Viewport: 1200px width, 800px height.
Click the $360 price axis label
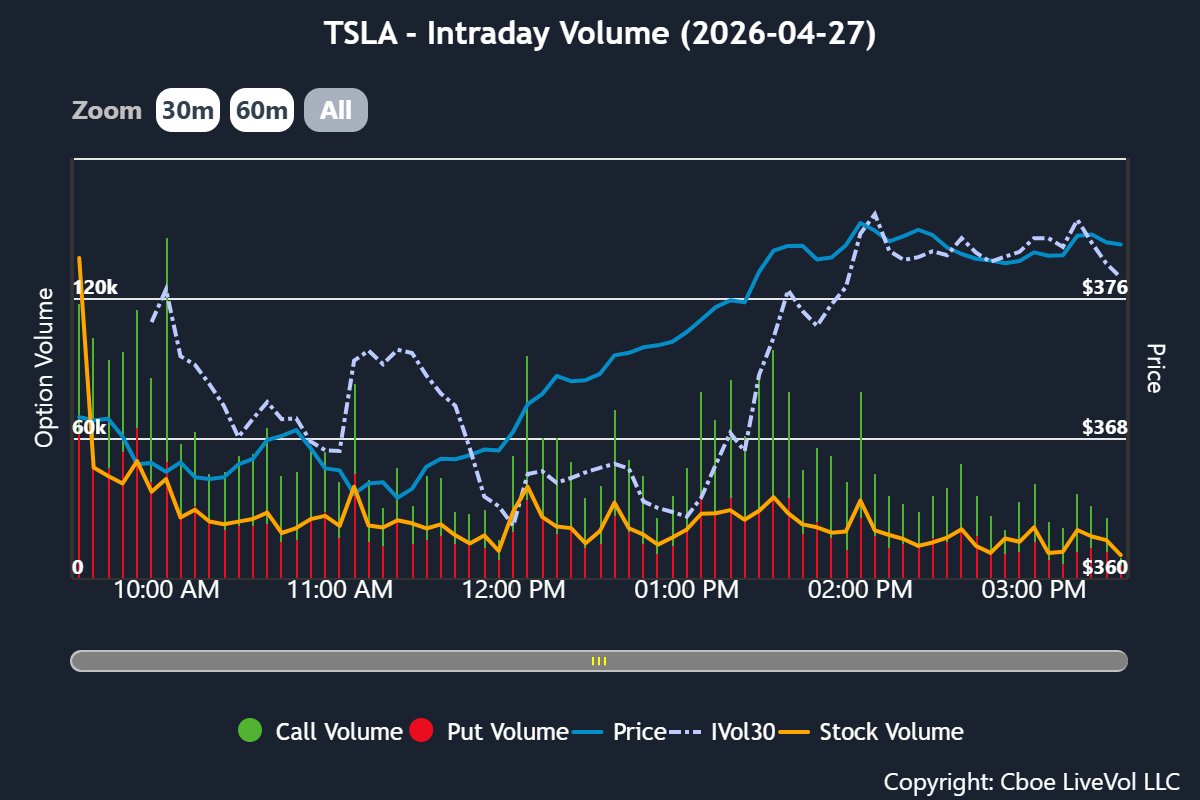tap(1105, 568)
